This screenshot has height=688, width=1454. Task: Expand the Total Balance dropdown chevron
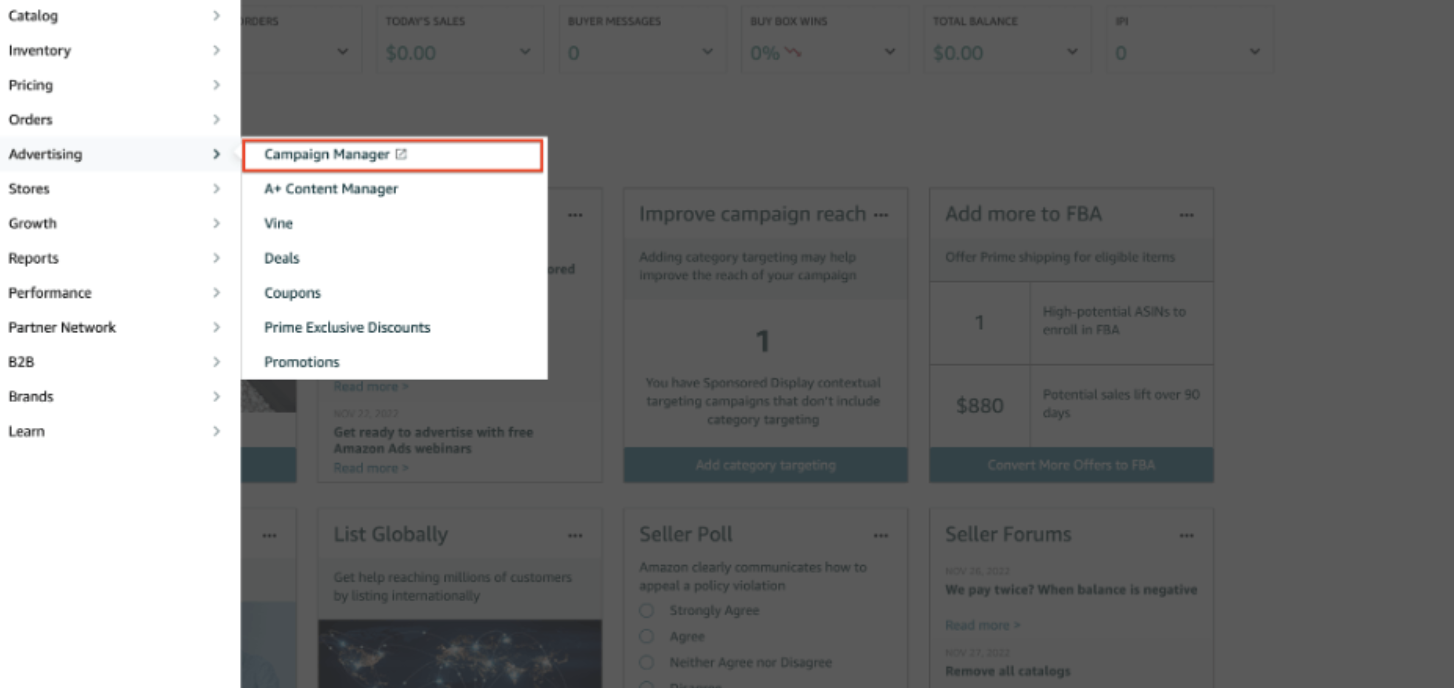pyautogui.click(x=1072, y=53)
